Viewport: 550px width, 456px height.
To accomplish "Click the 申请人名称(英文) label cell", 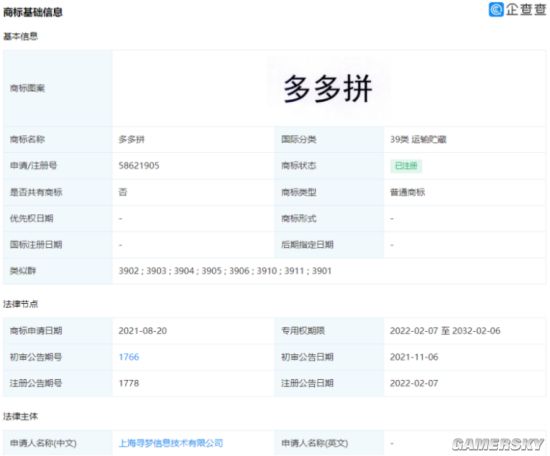I will [x=329, y=443].
